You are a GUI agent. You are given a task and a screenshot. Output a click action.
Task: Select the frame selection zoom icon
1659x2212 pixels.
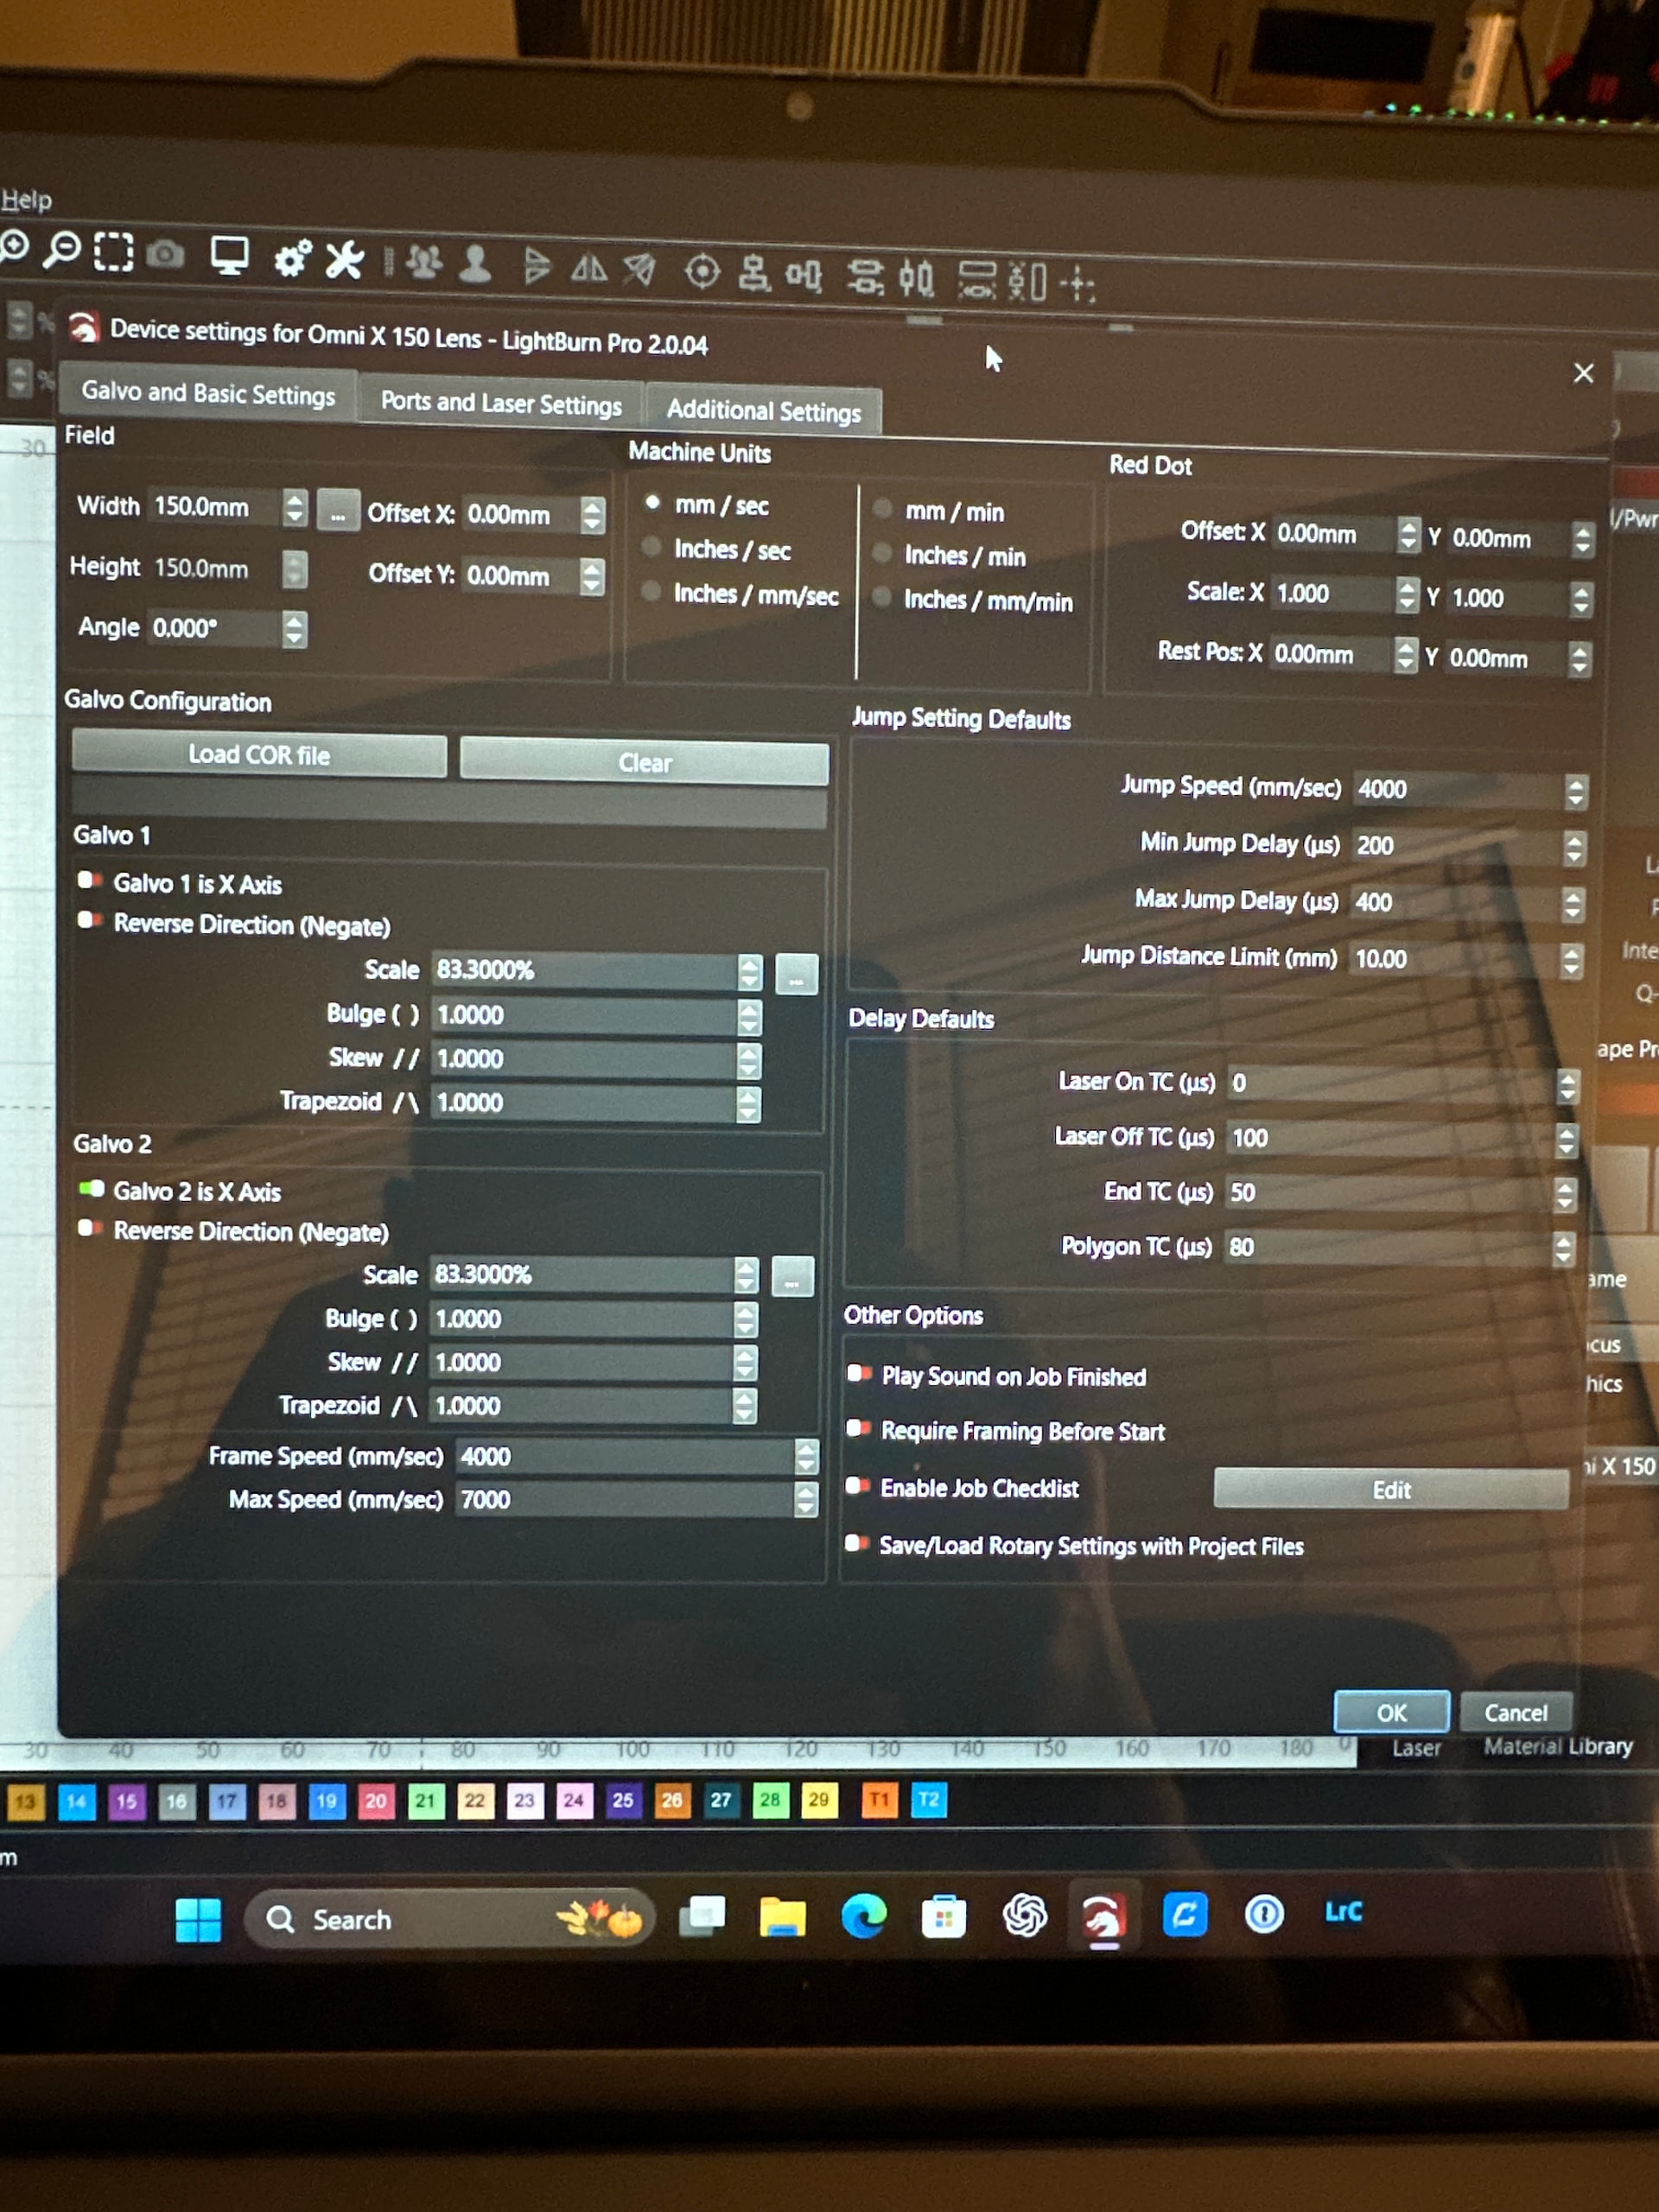[113, 252]
